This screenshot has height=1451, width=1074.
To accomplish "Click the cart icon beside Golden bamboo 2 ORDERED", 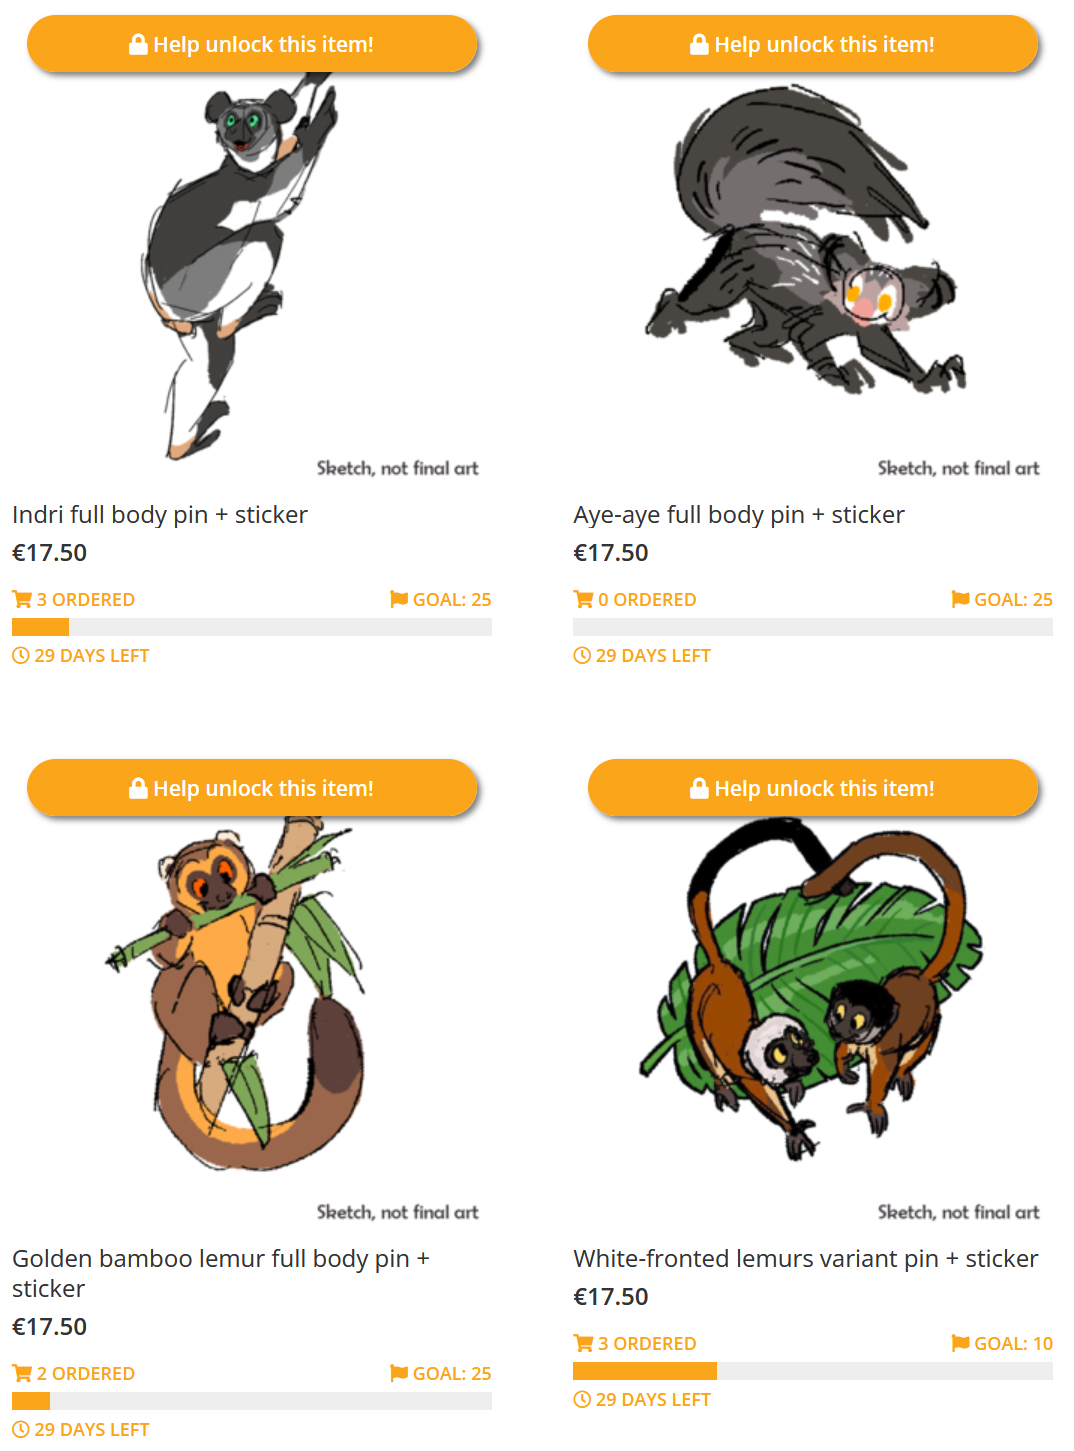I will tap(22, 1373).
